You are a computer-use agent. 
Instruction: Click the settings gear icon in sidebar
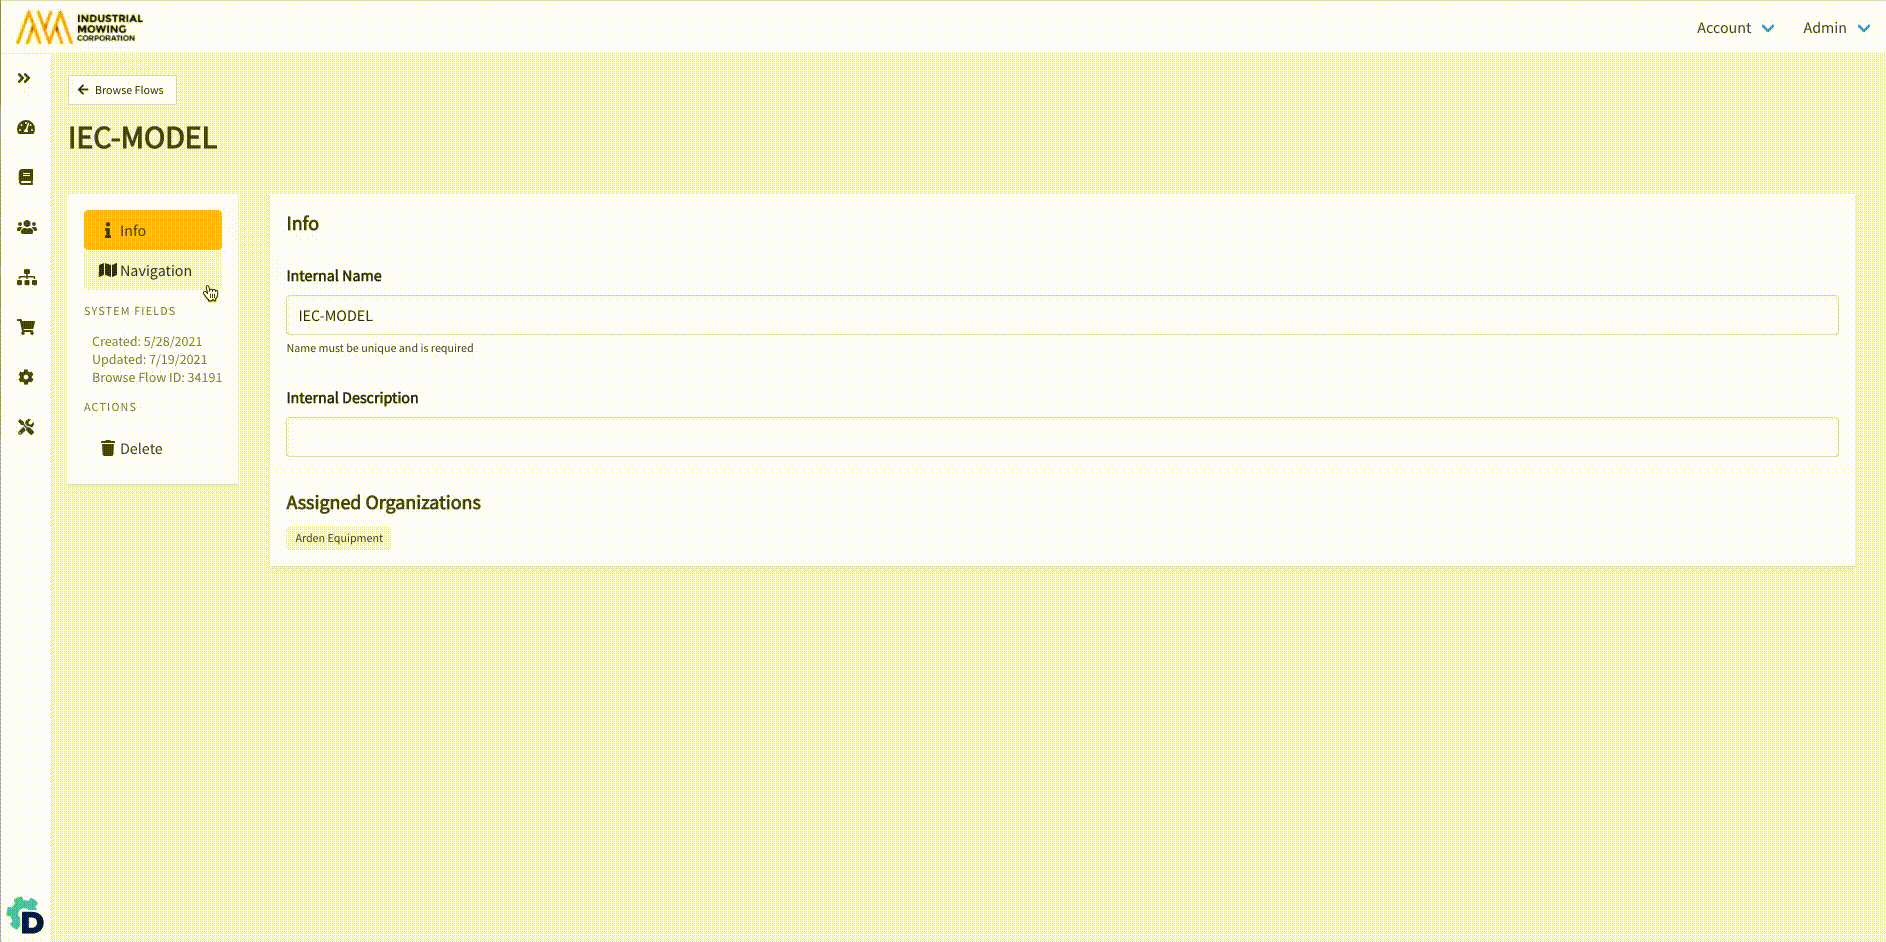coord(26,377)
